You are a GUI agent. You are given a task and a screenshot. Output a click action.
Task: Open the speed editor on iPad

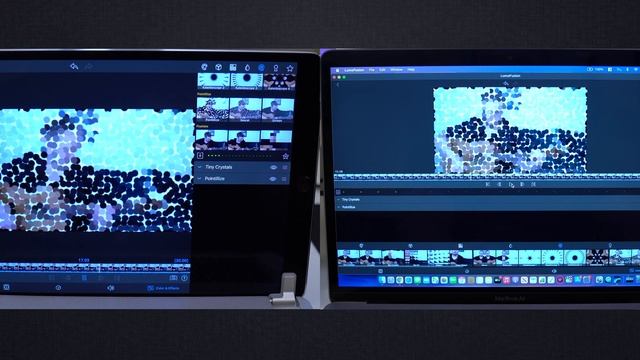tap(58, 288)
